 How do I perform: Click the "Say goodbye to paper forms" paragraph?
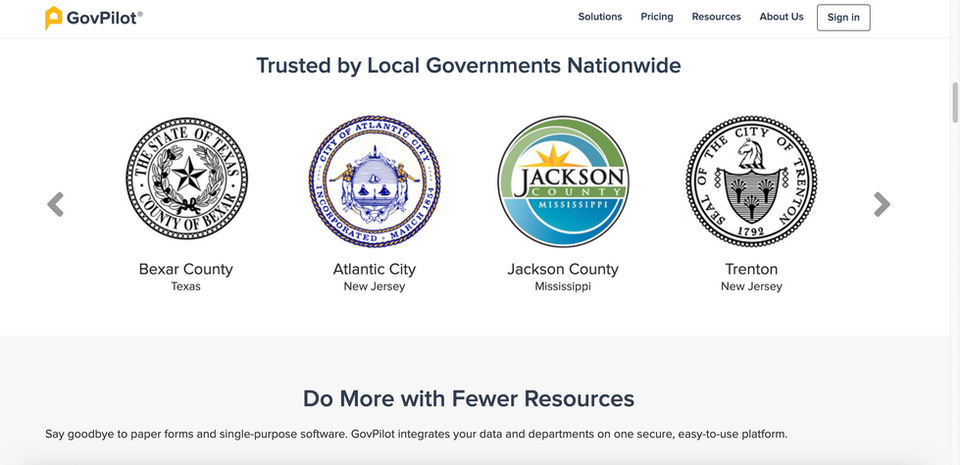tap(416, 434)
